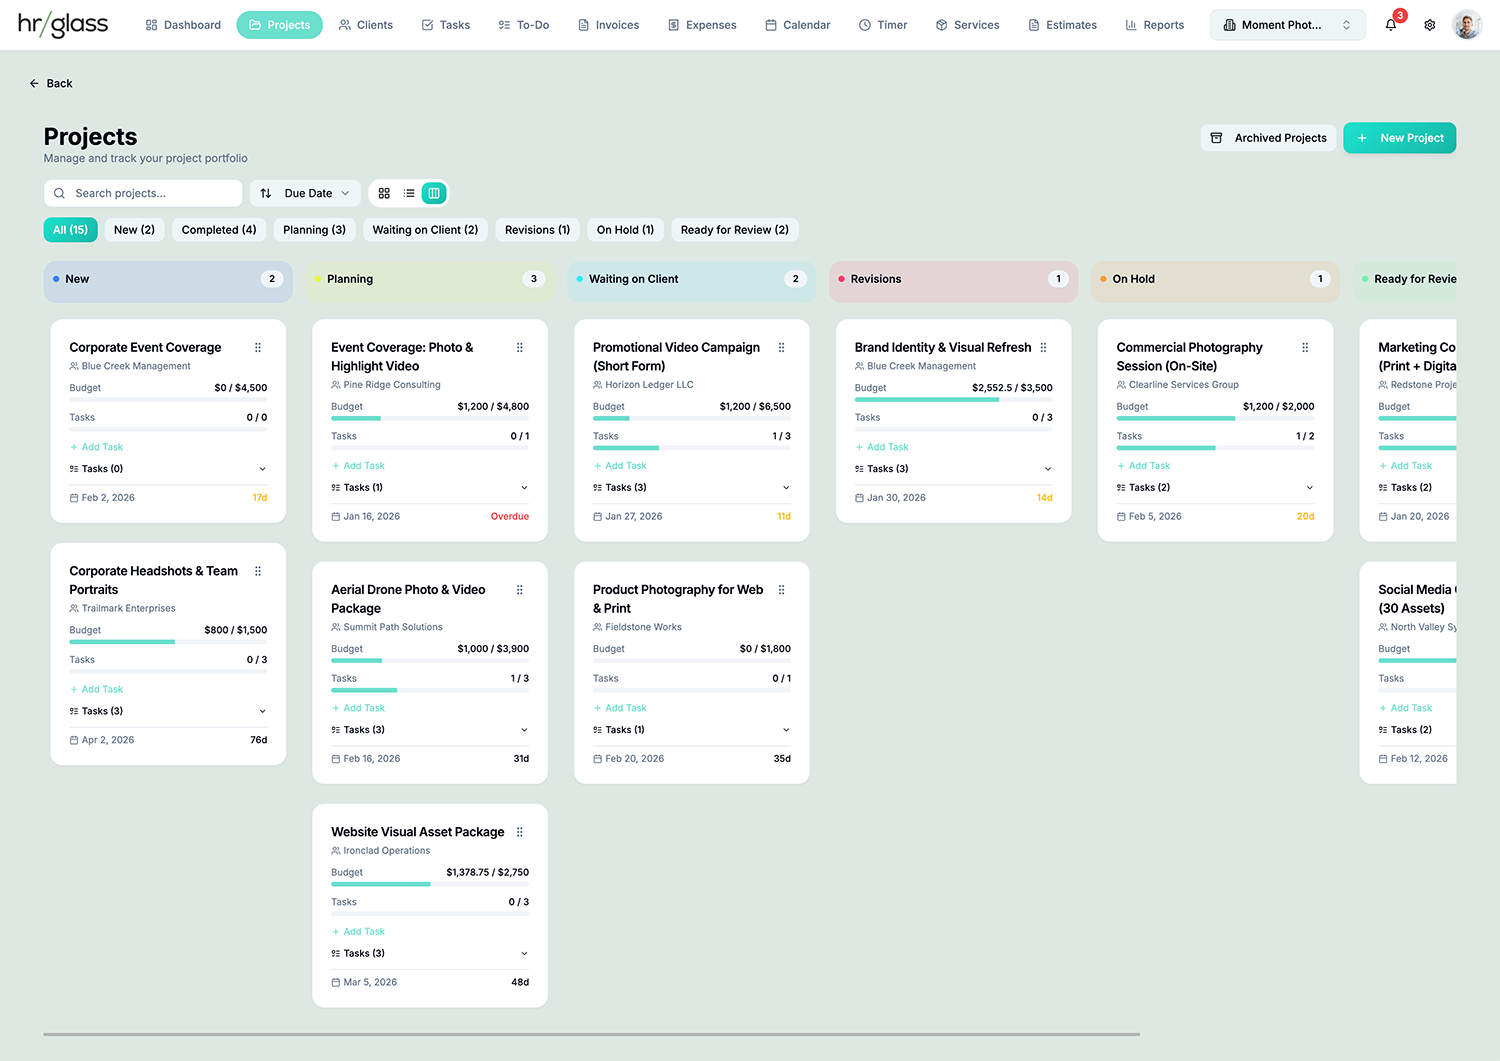Open the settings gear icon
Image resolution: width=1500 pixels, height=1061 pixels.
coord(1430,25)
